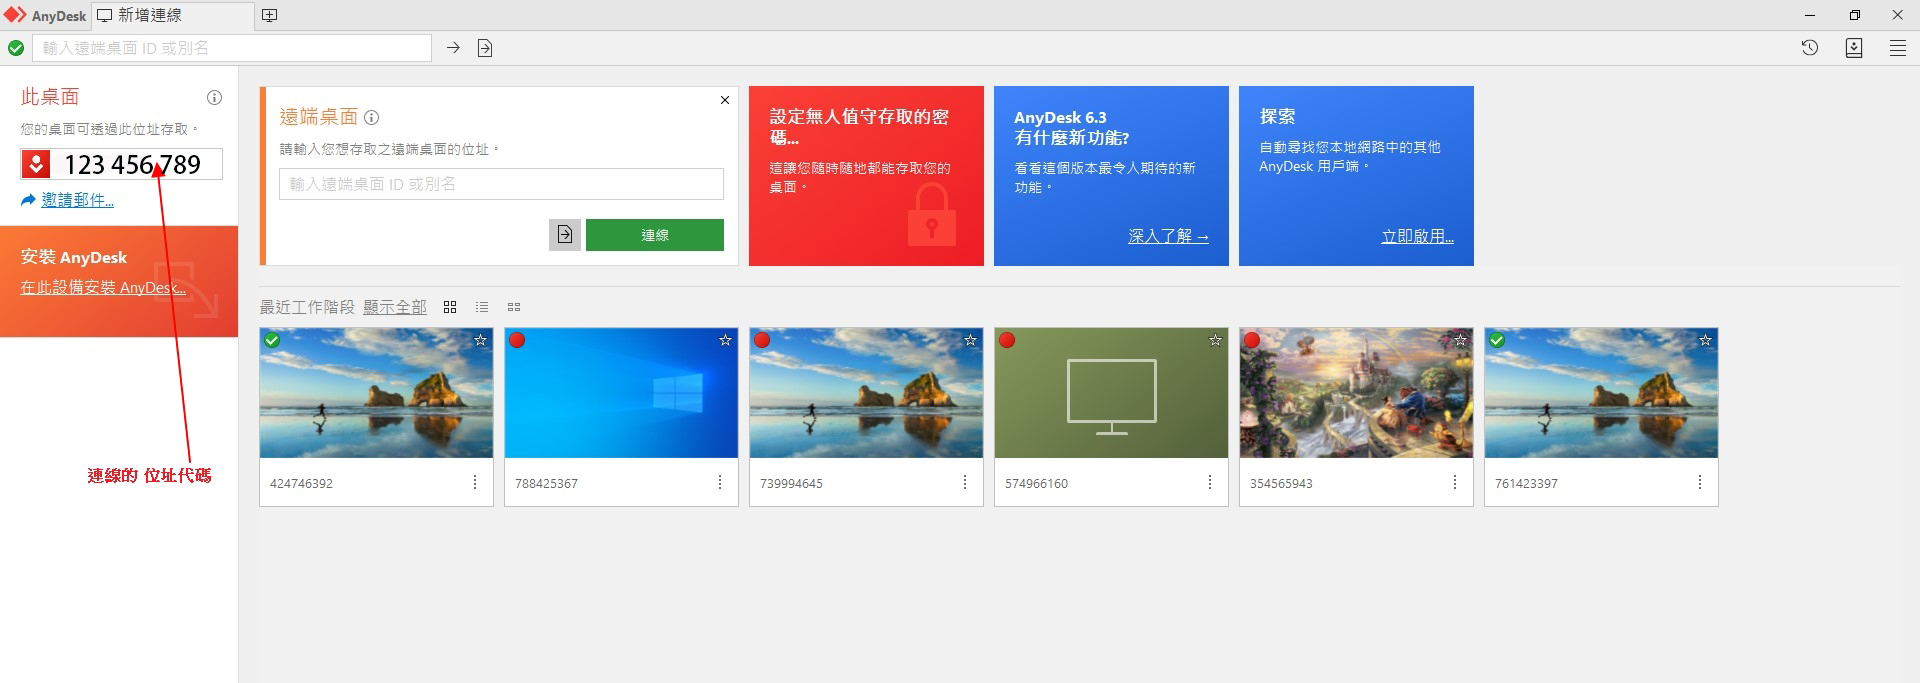Open session history clock icon
Viewport: 1920px width, 683px height.
(1810, 48)
